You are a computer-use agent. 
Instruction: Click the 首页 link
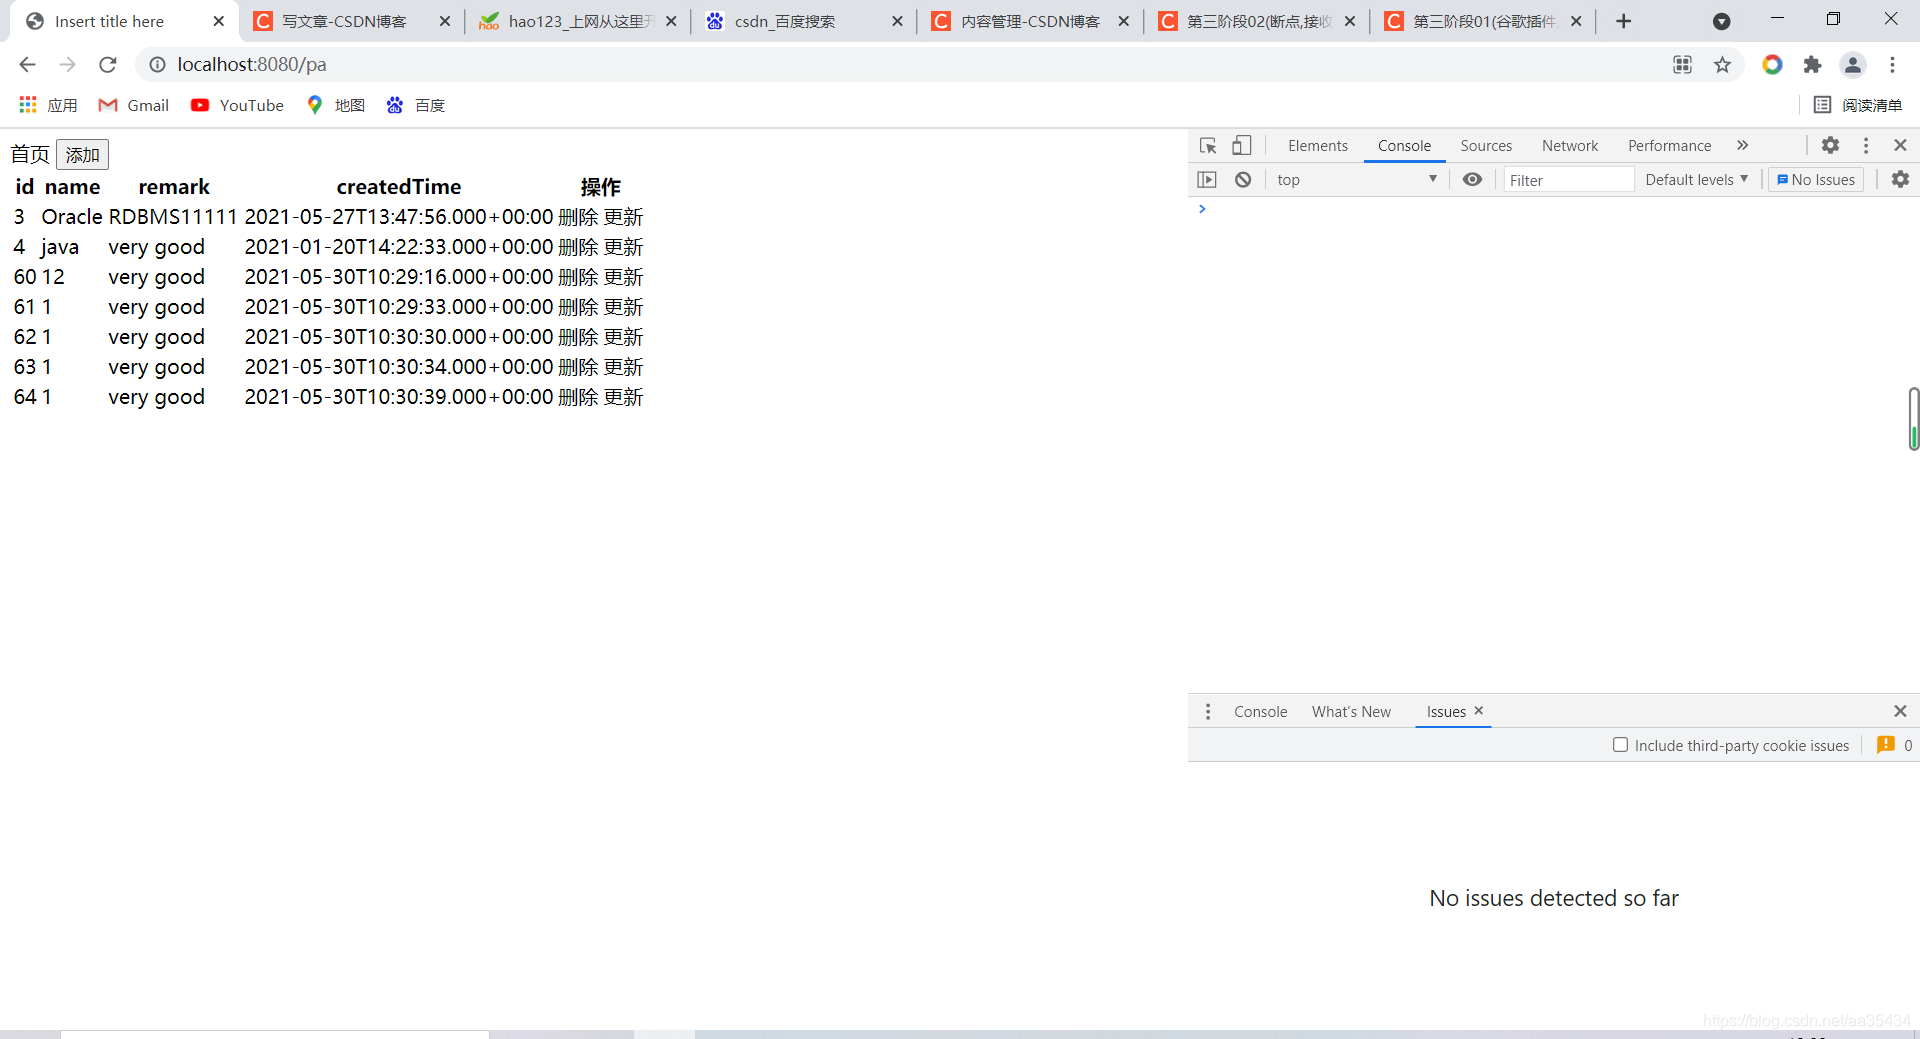[30, 155]
